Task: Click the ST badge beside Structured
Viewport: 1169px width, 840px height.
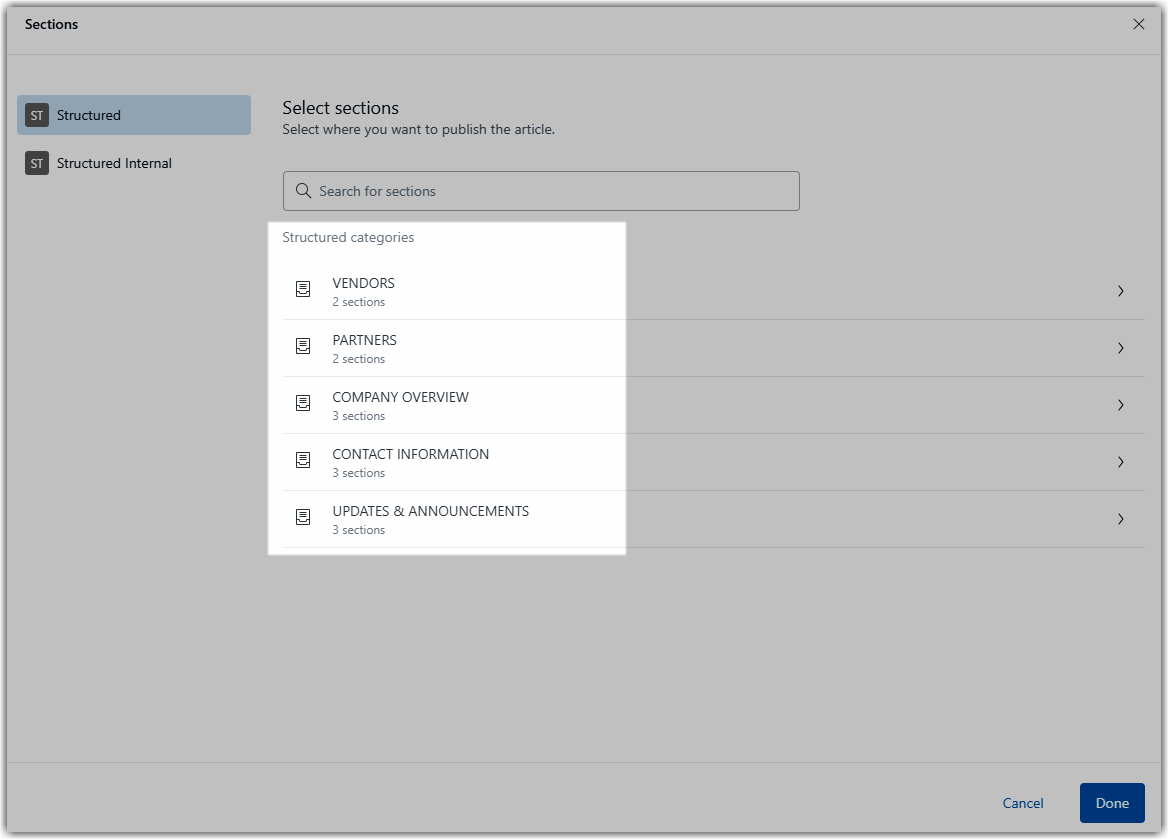Action: tap(37, 115)
